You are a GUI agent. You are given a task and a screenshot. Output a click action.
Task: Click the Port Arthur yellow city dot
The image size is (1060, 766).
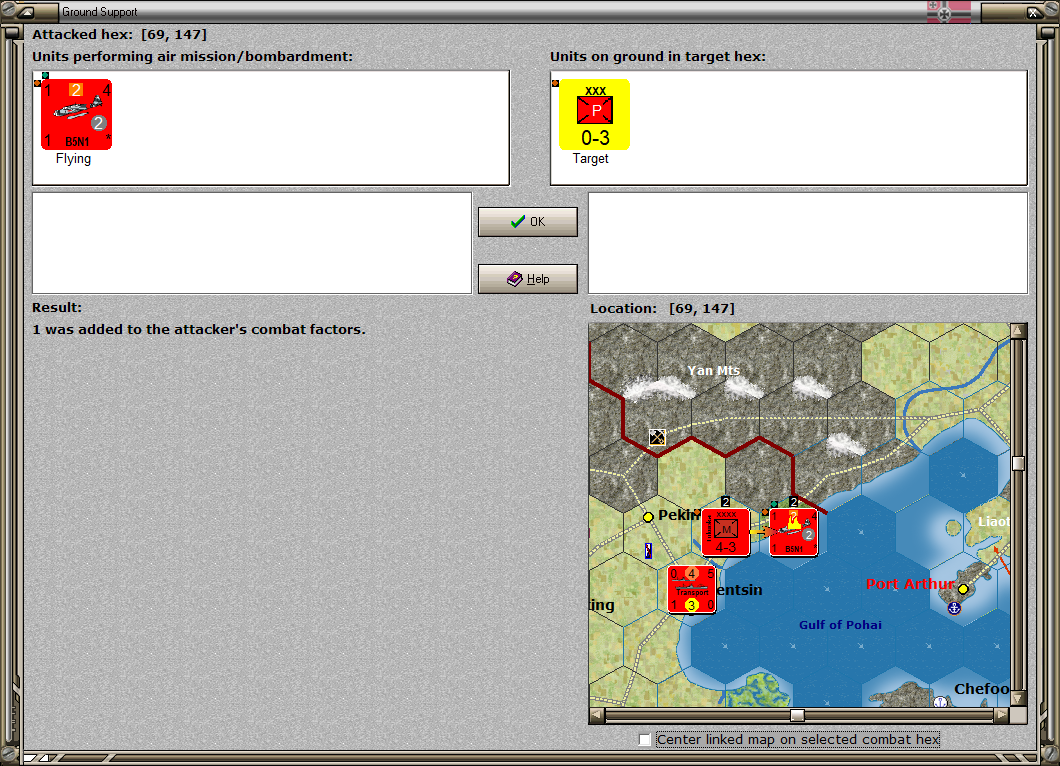point(963,589)
